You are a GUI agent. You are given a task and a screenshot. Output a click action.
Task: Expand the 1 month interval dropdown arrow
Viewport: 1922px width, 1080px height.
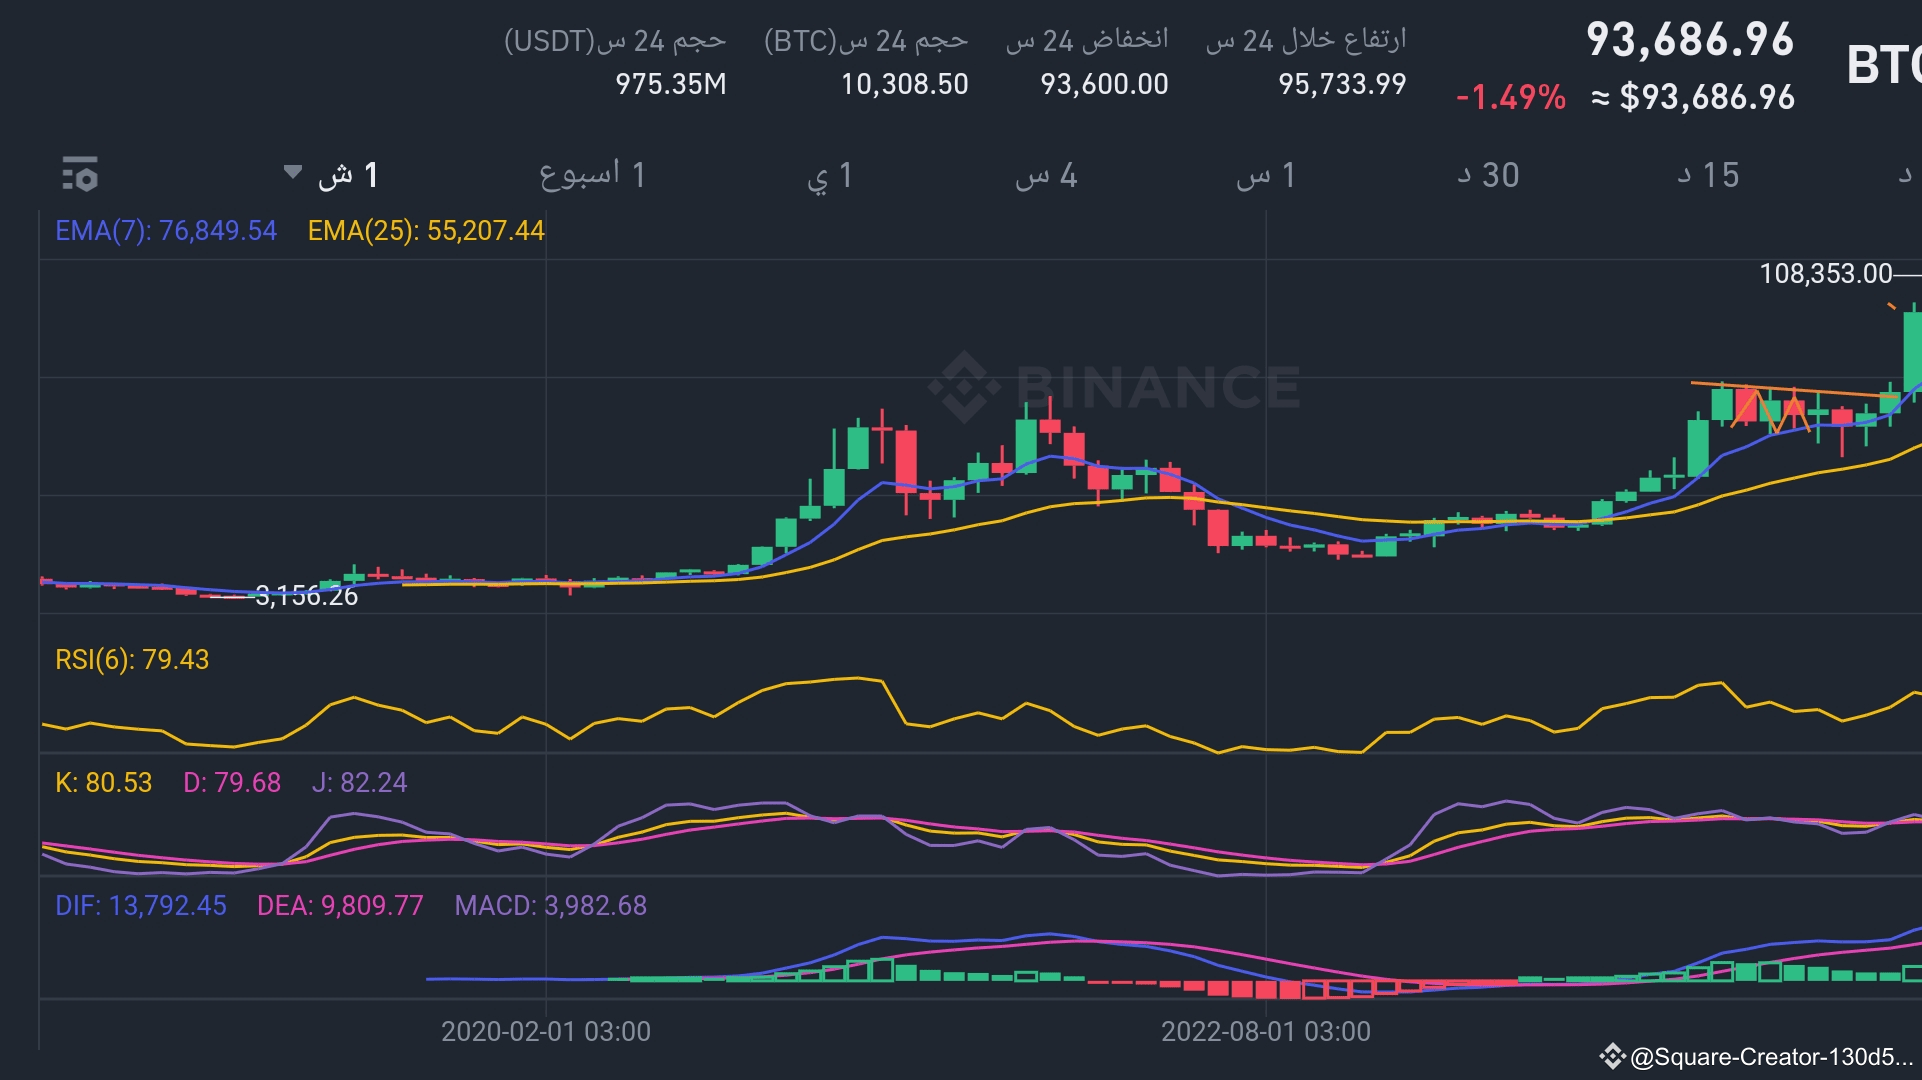(x=292, y=172)
